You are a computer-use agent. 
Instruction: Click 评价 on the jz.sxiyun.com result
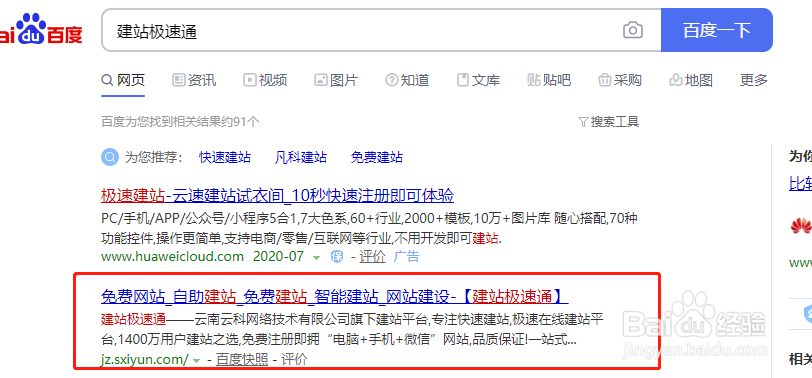click(x=294, y=359)
